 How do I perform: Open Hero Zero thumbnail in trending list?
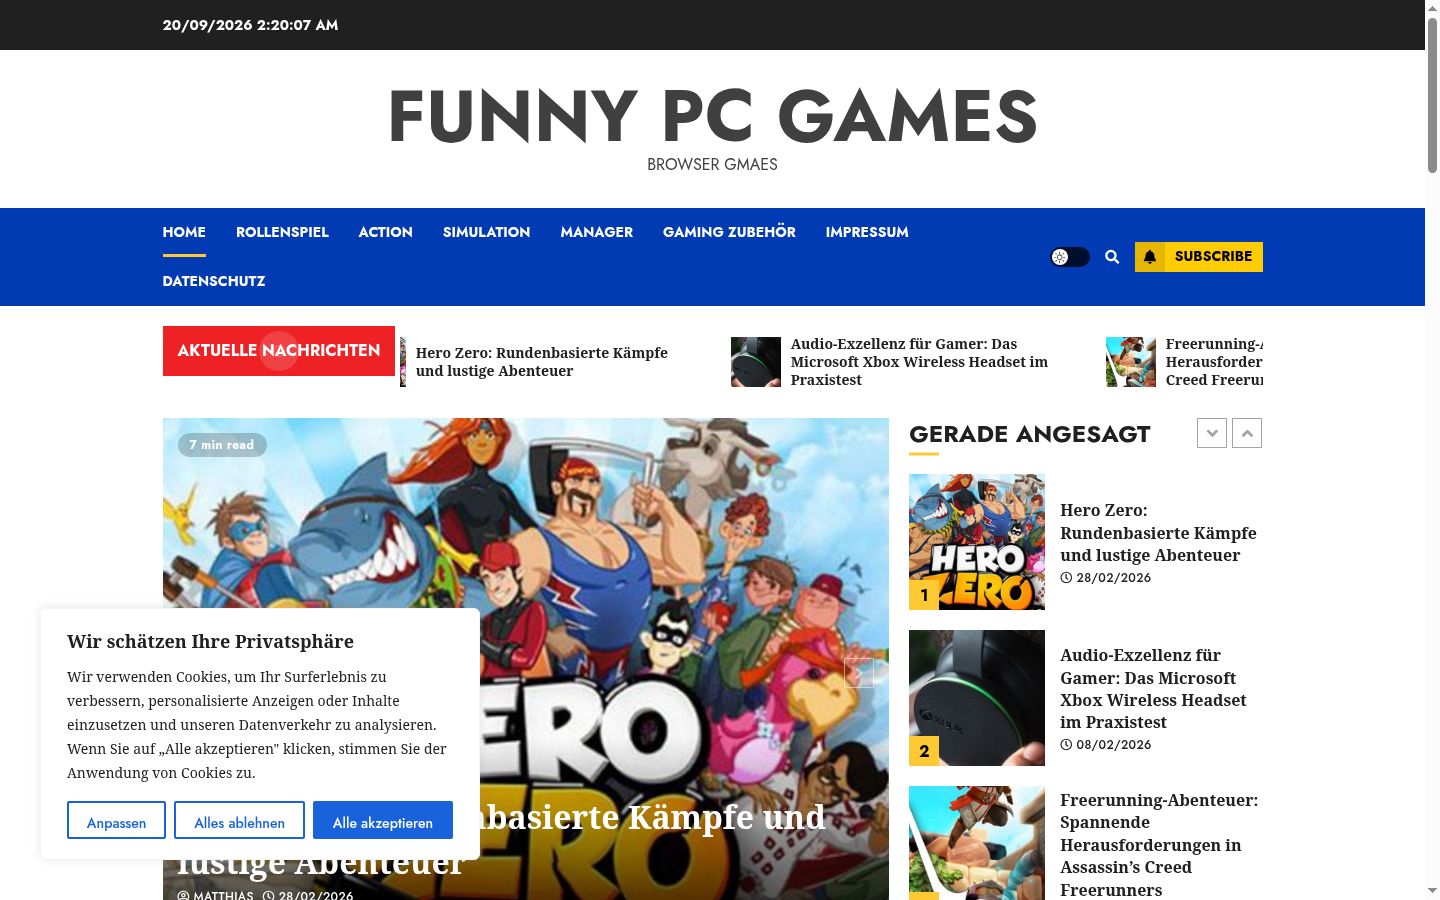click(x=977, y=542)
